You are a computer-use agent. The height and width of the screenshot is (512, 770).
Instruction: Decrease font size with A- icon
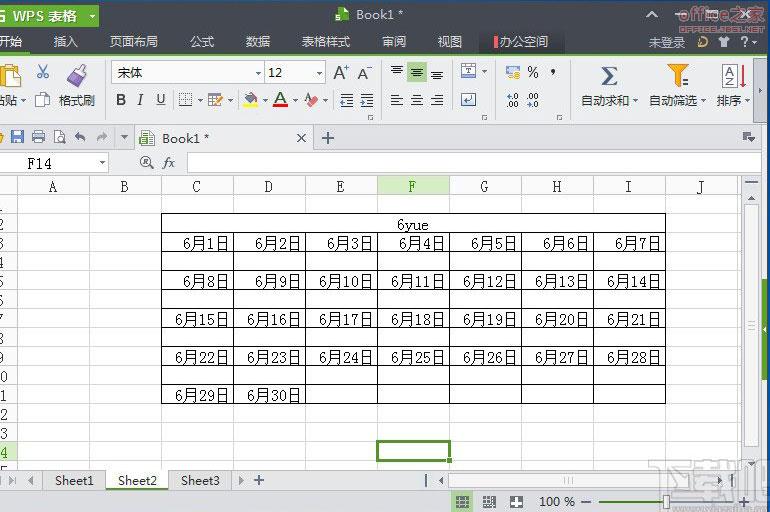pyautogui.click(x=364, y=73)
